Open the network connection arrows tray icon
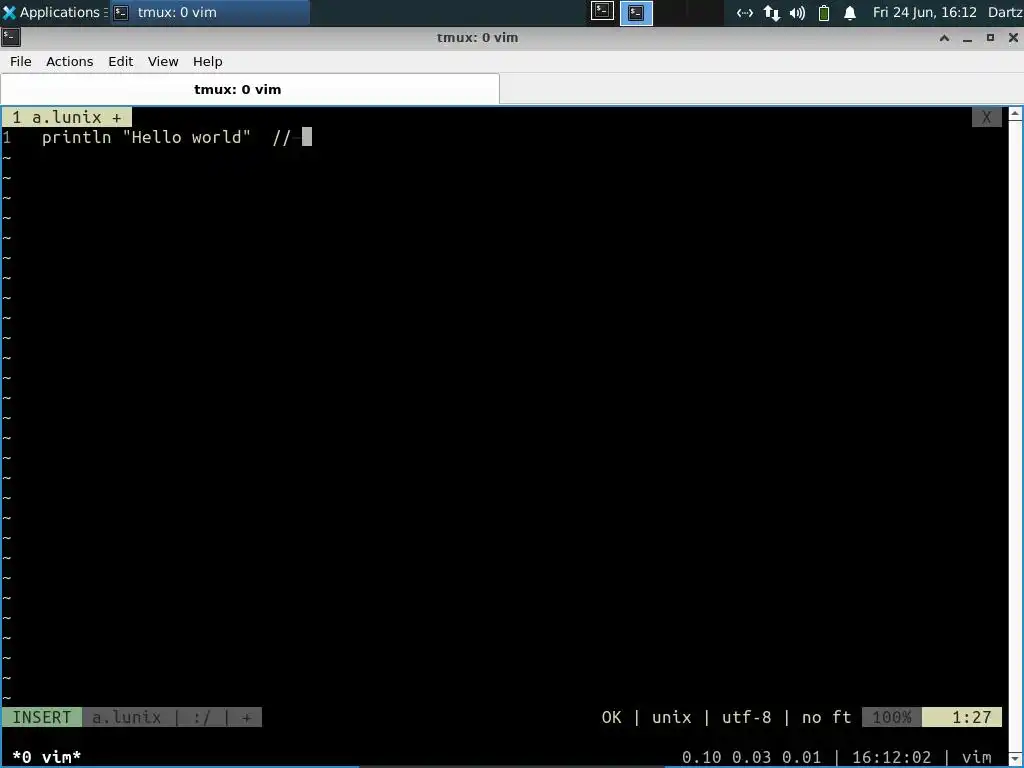The height and width of the screenshot is (768, 1024). (744, 12)
